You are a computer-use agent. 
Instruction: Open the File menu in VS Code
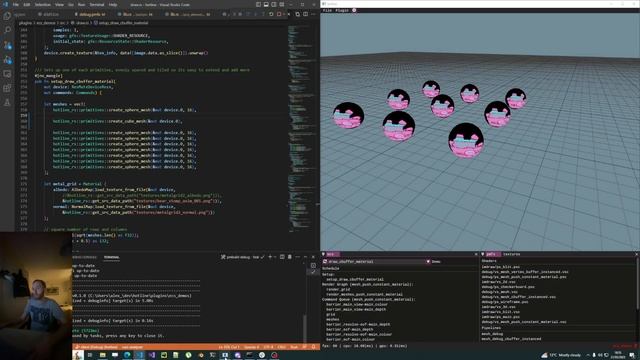(16, 4)
